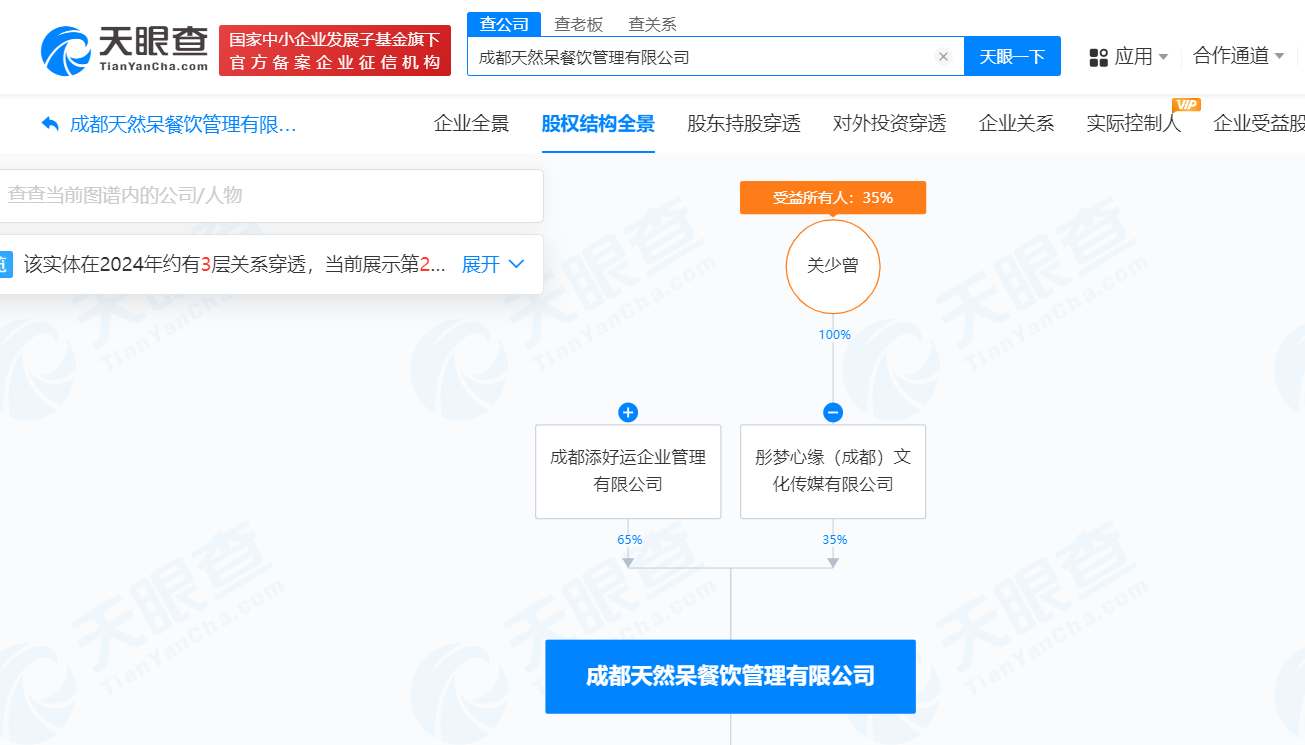Image resolution: width=1305 pixels, height=745 pixels.
Task: Go back using the blue arrow icon
Action: tap(50, 124)
